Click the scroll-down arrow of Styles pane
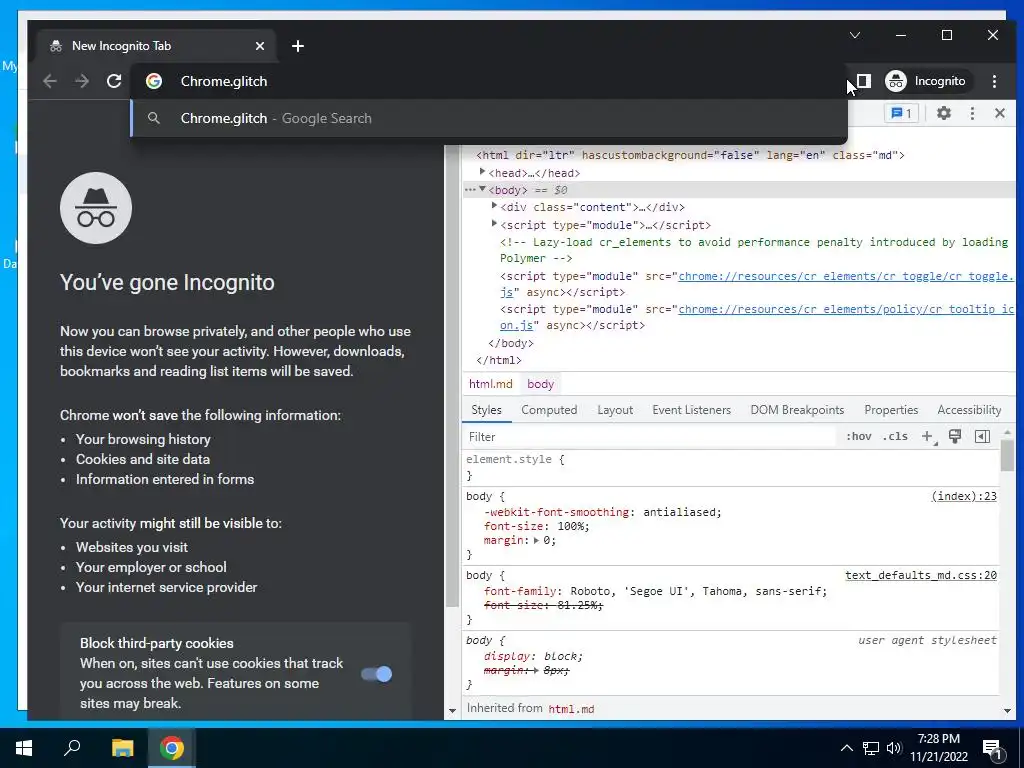Viewport: 1024px width, 768px height. (1006, 711)
